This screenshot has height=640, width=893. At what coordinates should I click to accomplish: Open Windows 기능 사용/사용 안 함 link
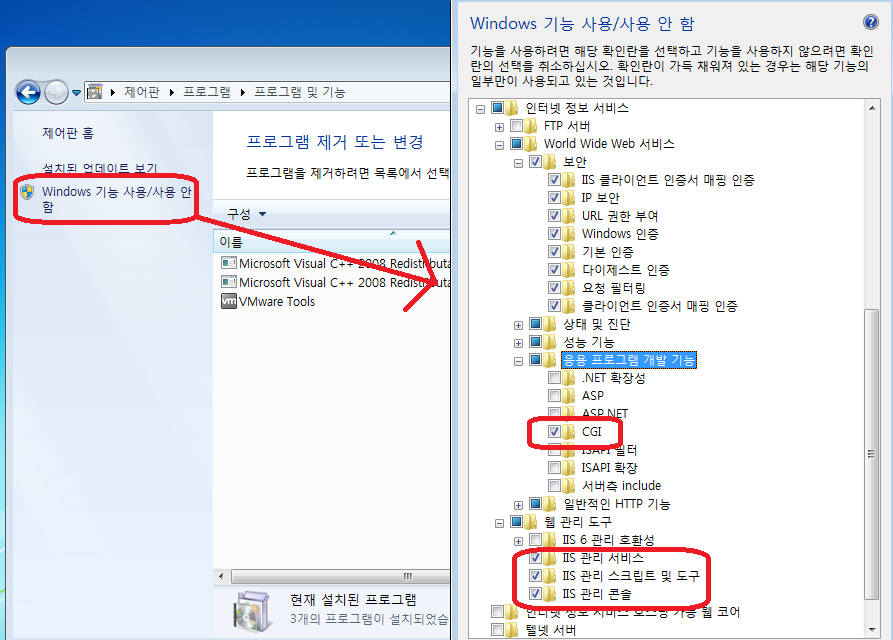[117, 199]
